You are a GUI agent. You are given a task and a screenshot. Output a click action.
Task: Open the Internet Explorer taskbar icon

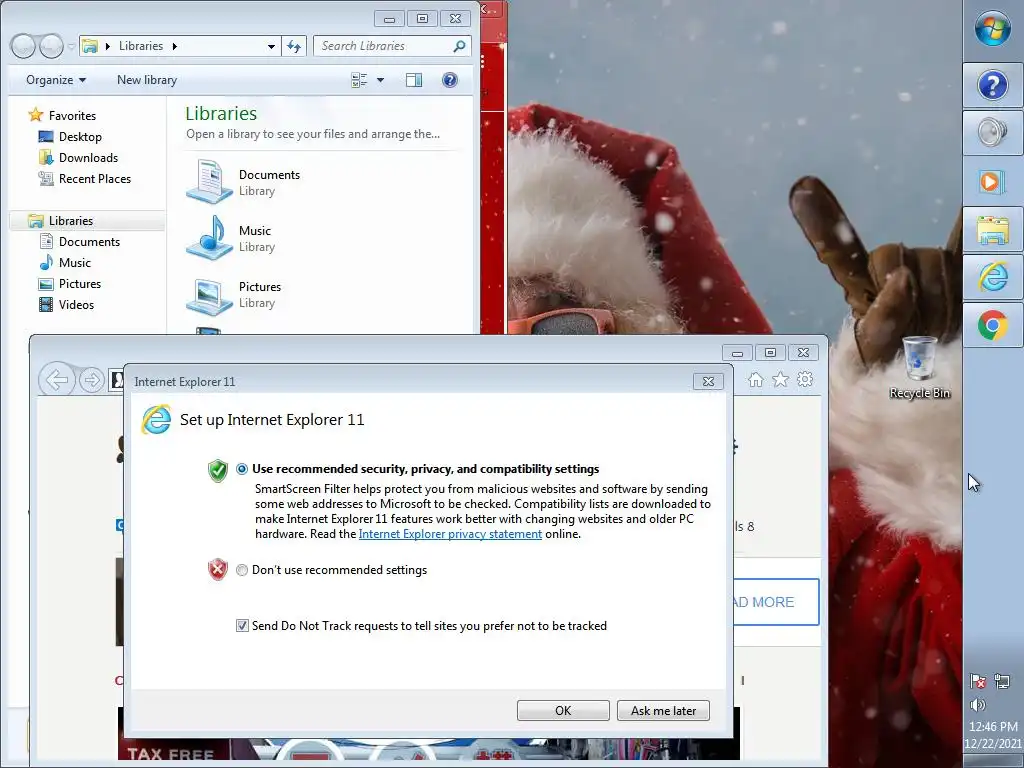click(993, 278)
